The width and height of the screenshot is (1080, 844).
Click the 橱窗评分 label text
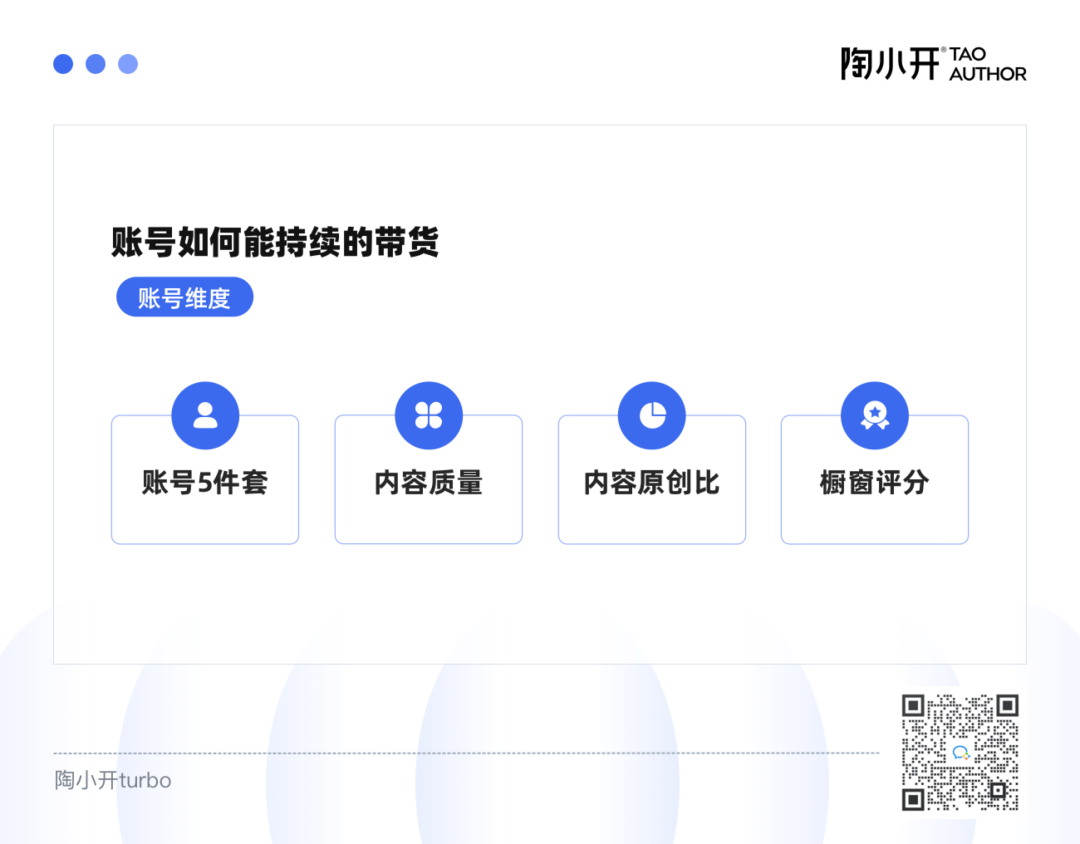click(875, 482)
